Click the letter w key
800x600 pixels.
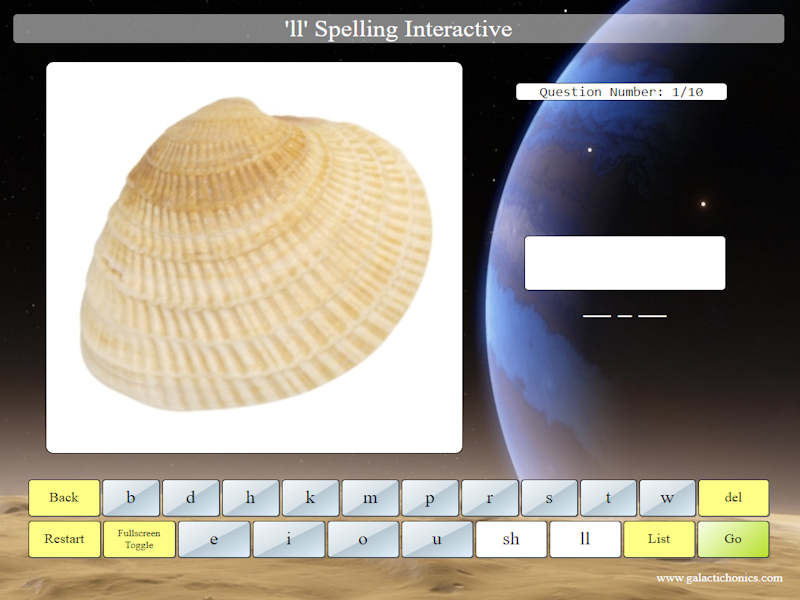pos(667,497)
